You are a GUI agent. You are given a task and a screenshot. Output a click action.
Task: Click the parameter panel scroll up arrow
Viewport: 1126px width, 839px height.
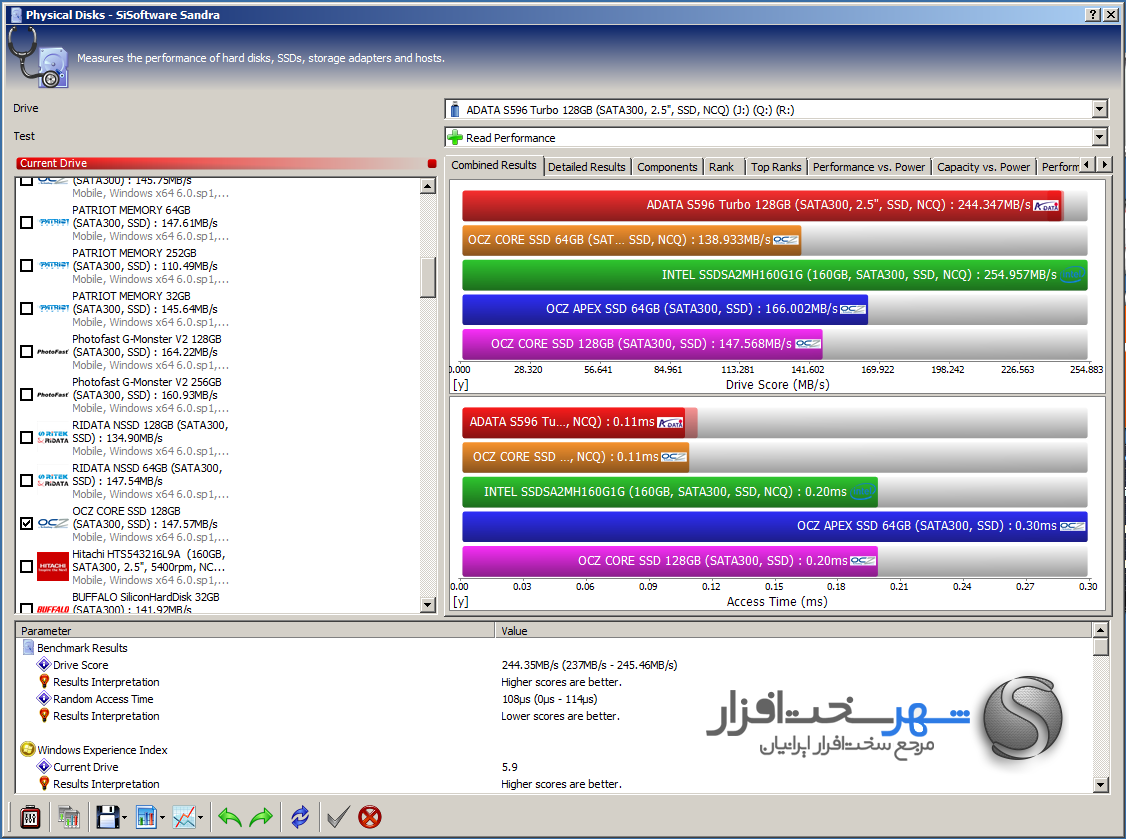pos(1100,630)
